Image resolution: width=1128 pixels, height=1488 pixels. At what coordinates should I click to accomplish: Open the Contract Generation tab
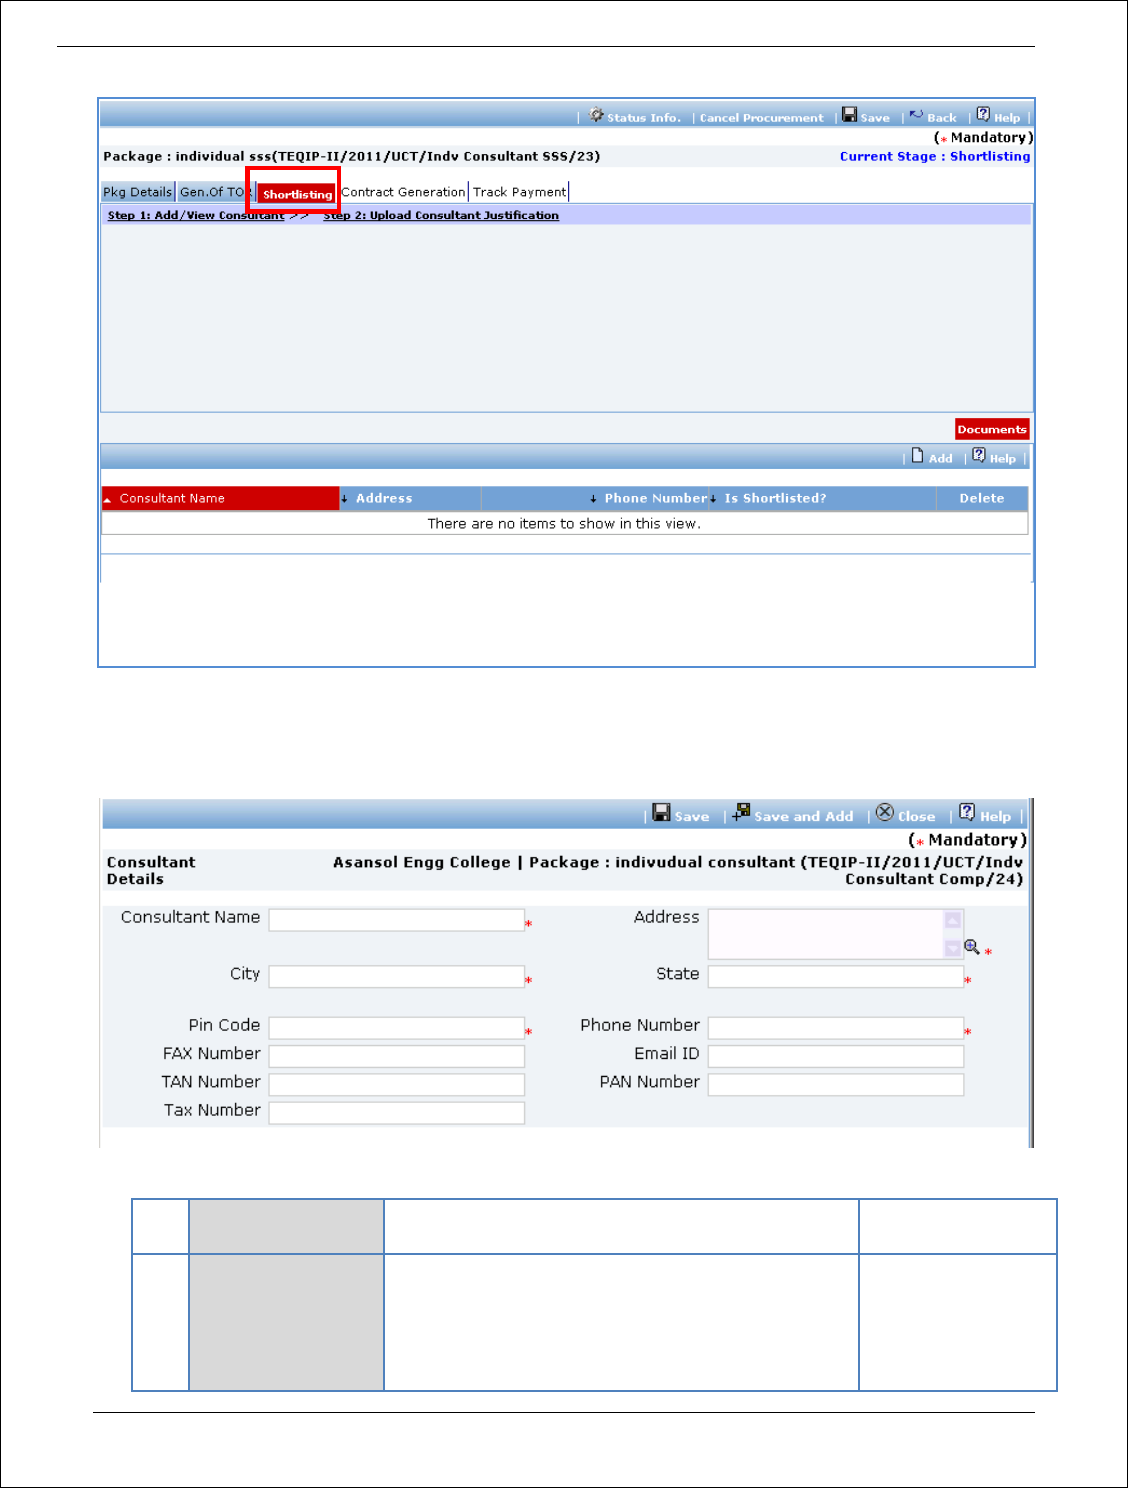pyautogui.click(x=403, y=192)
